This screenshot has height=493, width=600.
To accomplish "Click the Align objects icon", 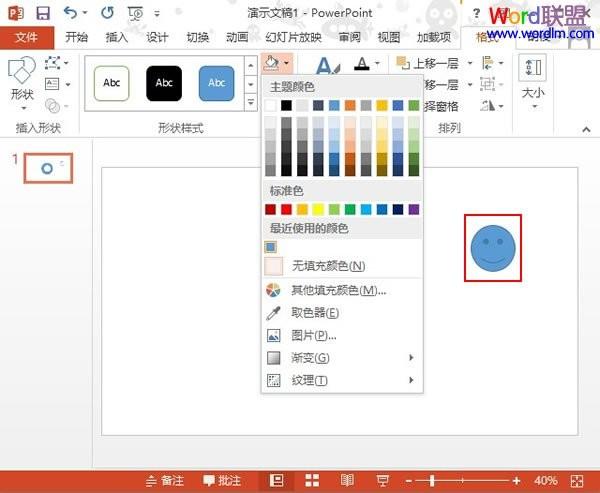I will 488,62.
